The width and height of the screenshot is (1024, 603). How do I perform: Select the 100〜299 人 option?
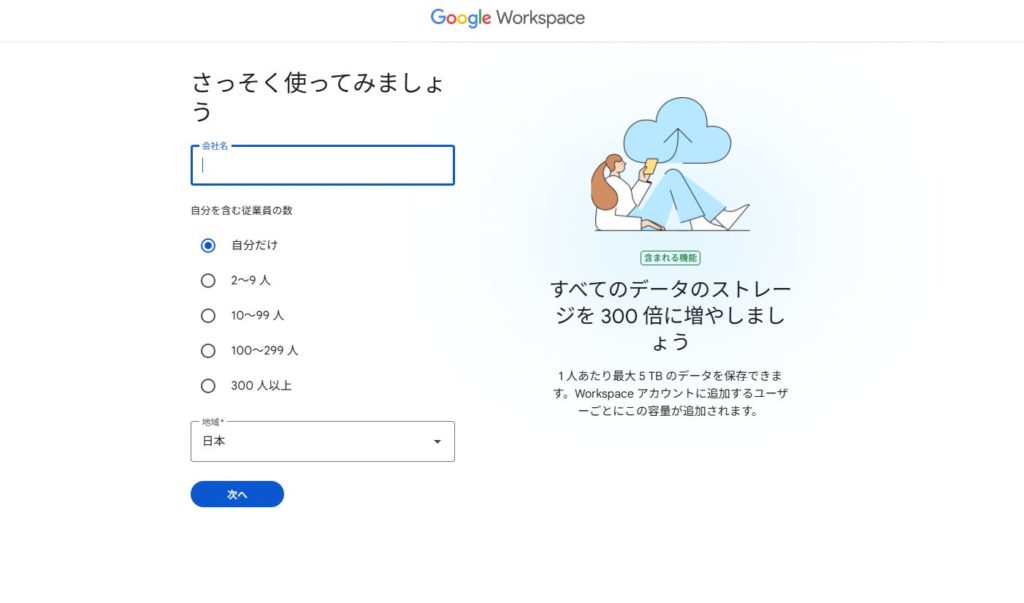point(208,350)
